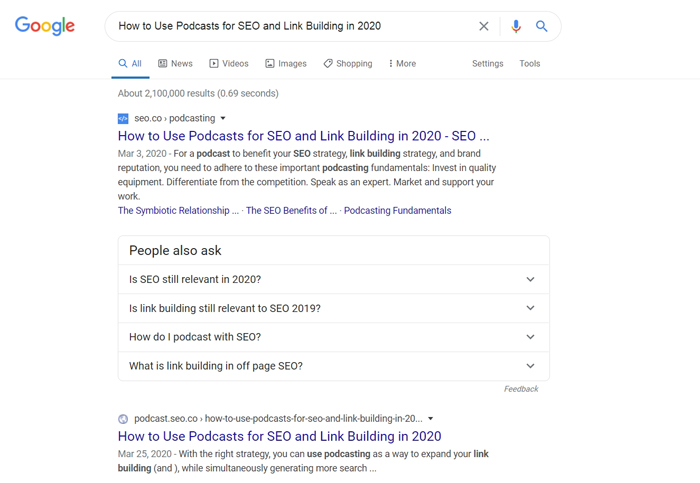Click the "People also ask" heading
This screenshot has height=483, width=700.
click(x=175, y=250)
